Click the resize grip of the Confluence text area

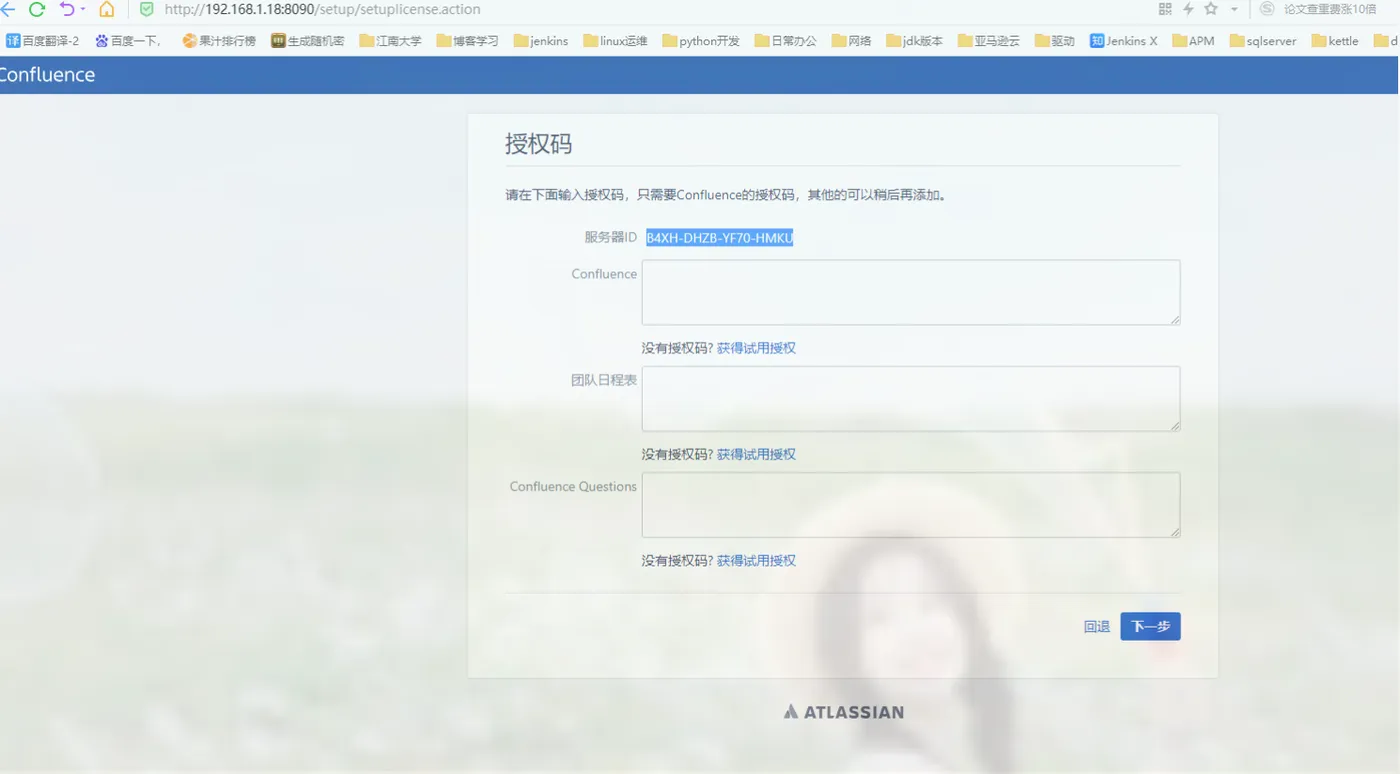[1175, 319]
